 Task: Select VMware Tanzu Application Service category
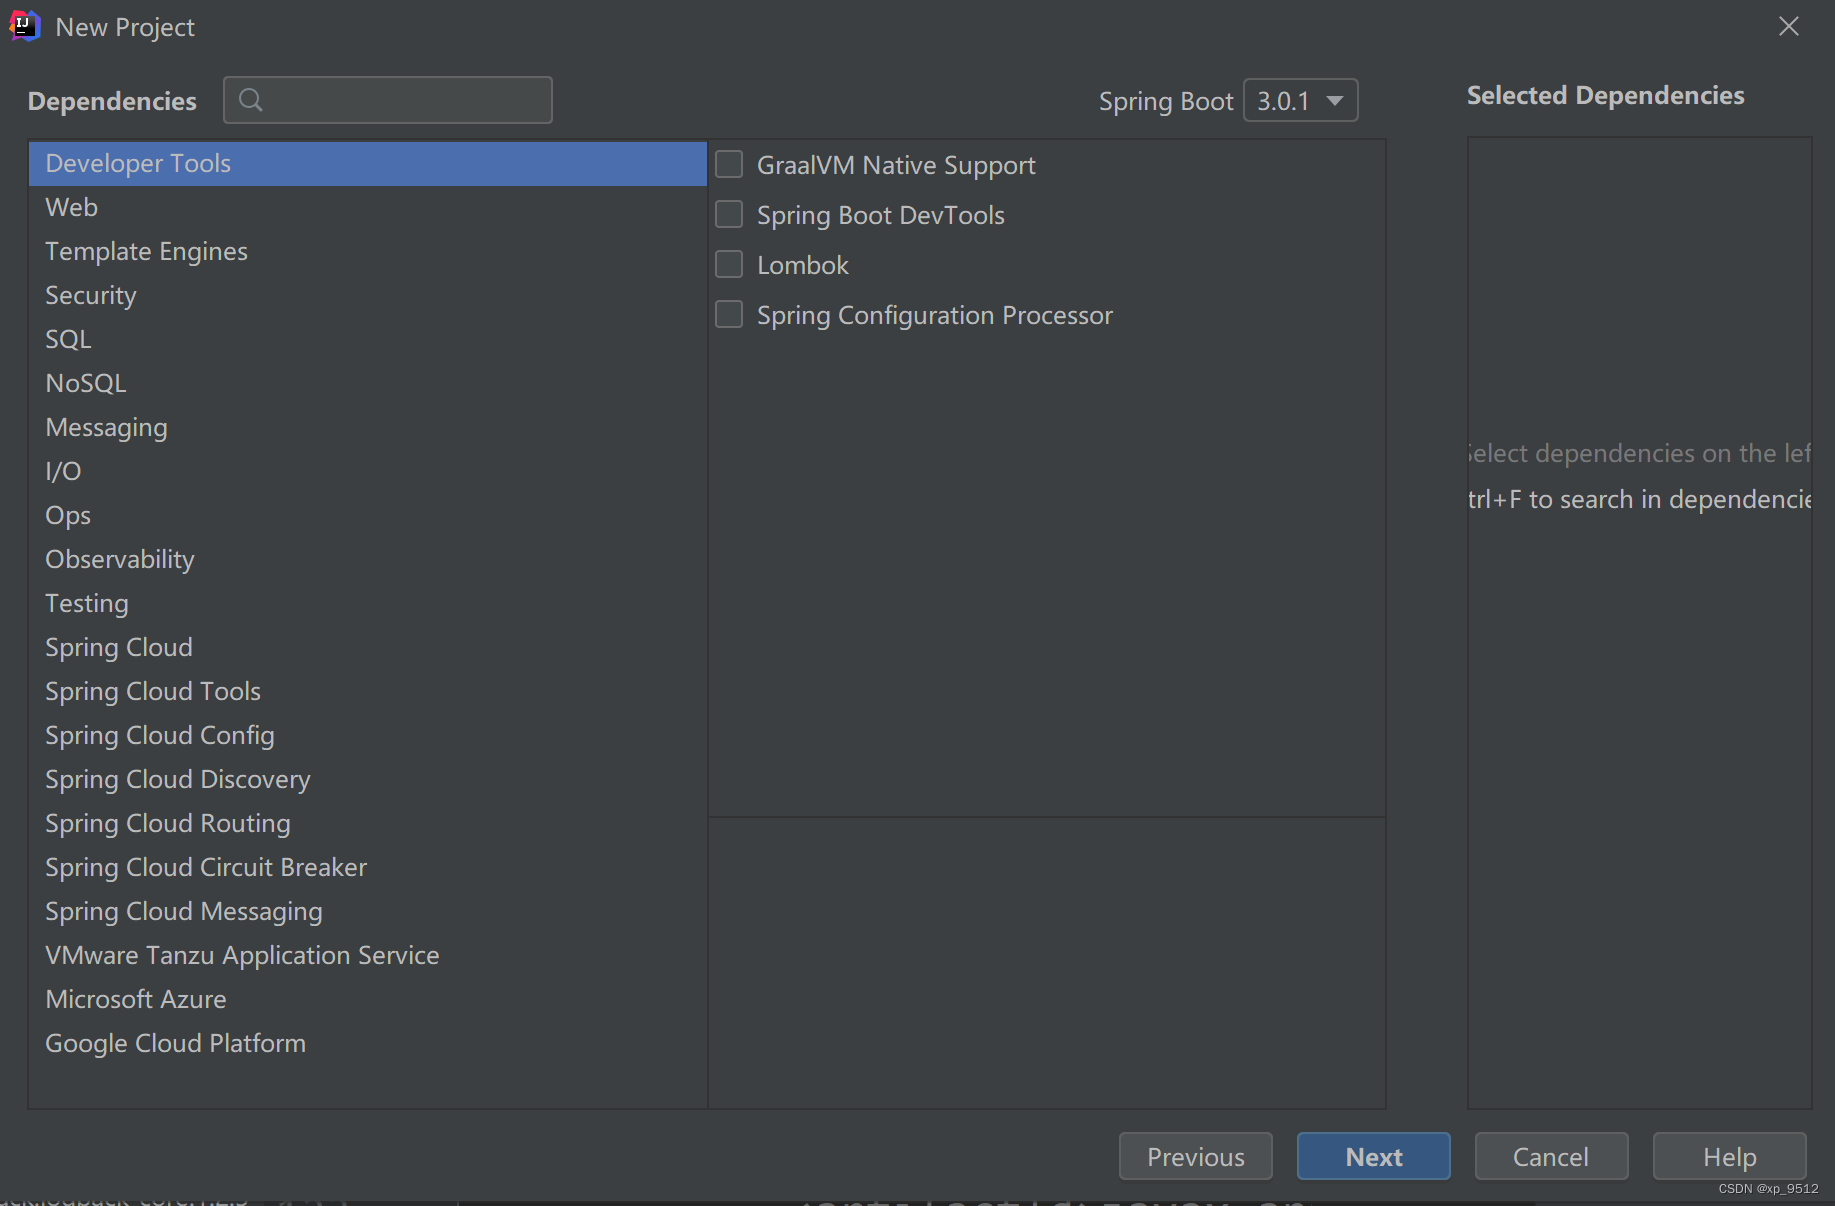click(368, 955)
